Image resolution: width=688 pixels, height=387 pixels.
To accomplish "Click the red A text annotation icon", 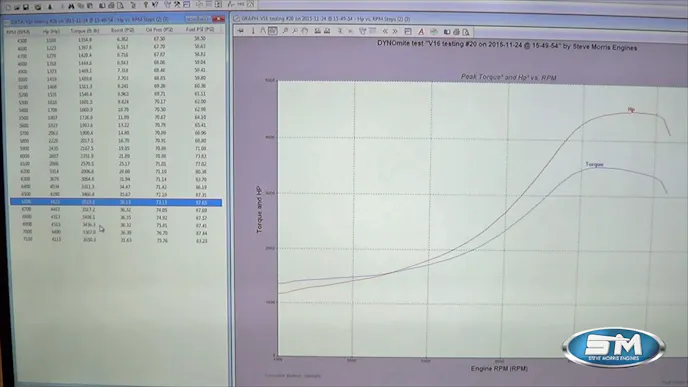I will (x=421, y=32).
